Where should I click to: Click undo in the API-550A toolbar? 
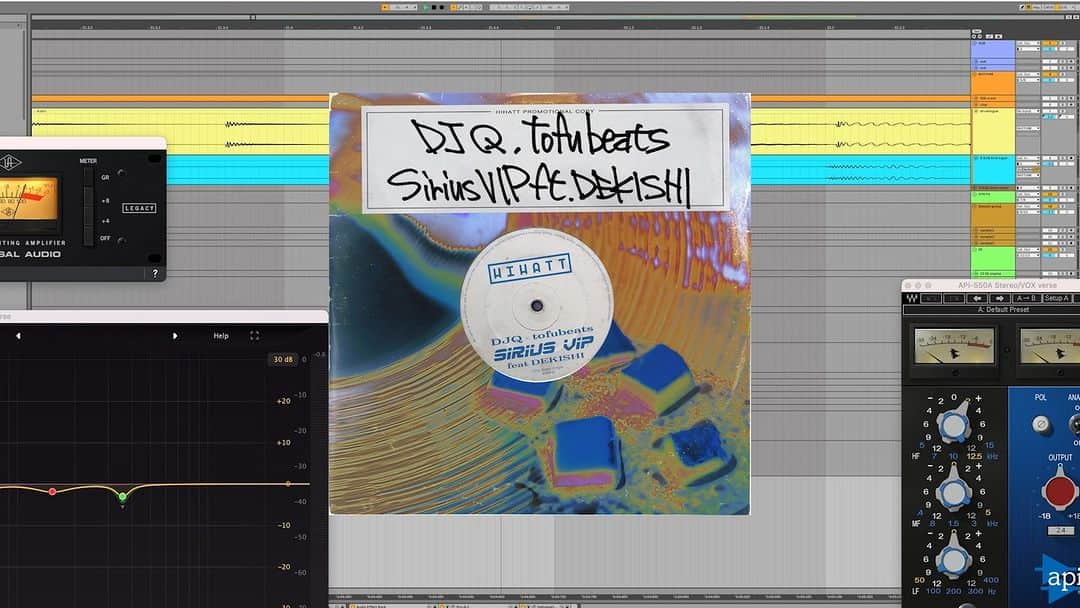[x=931, y=298]
